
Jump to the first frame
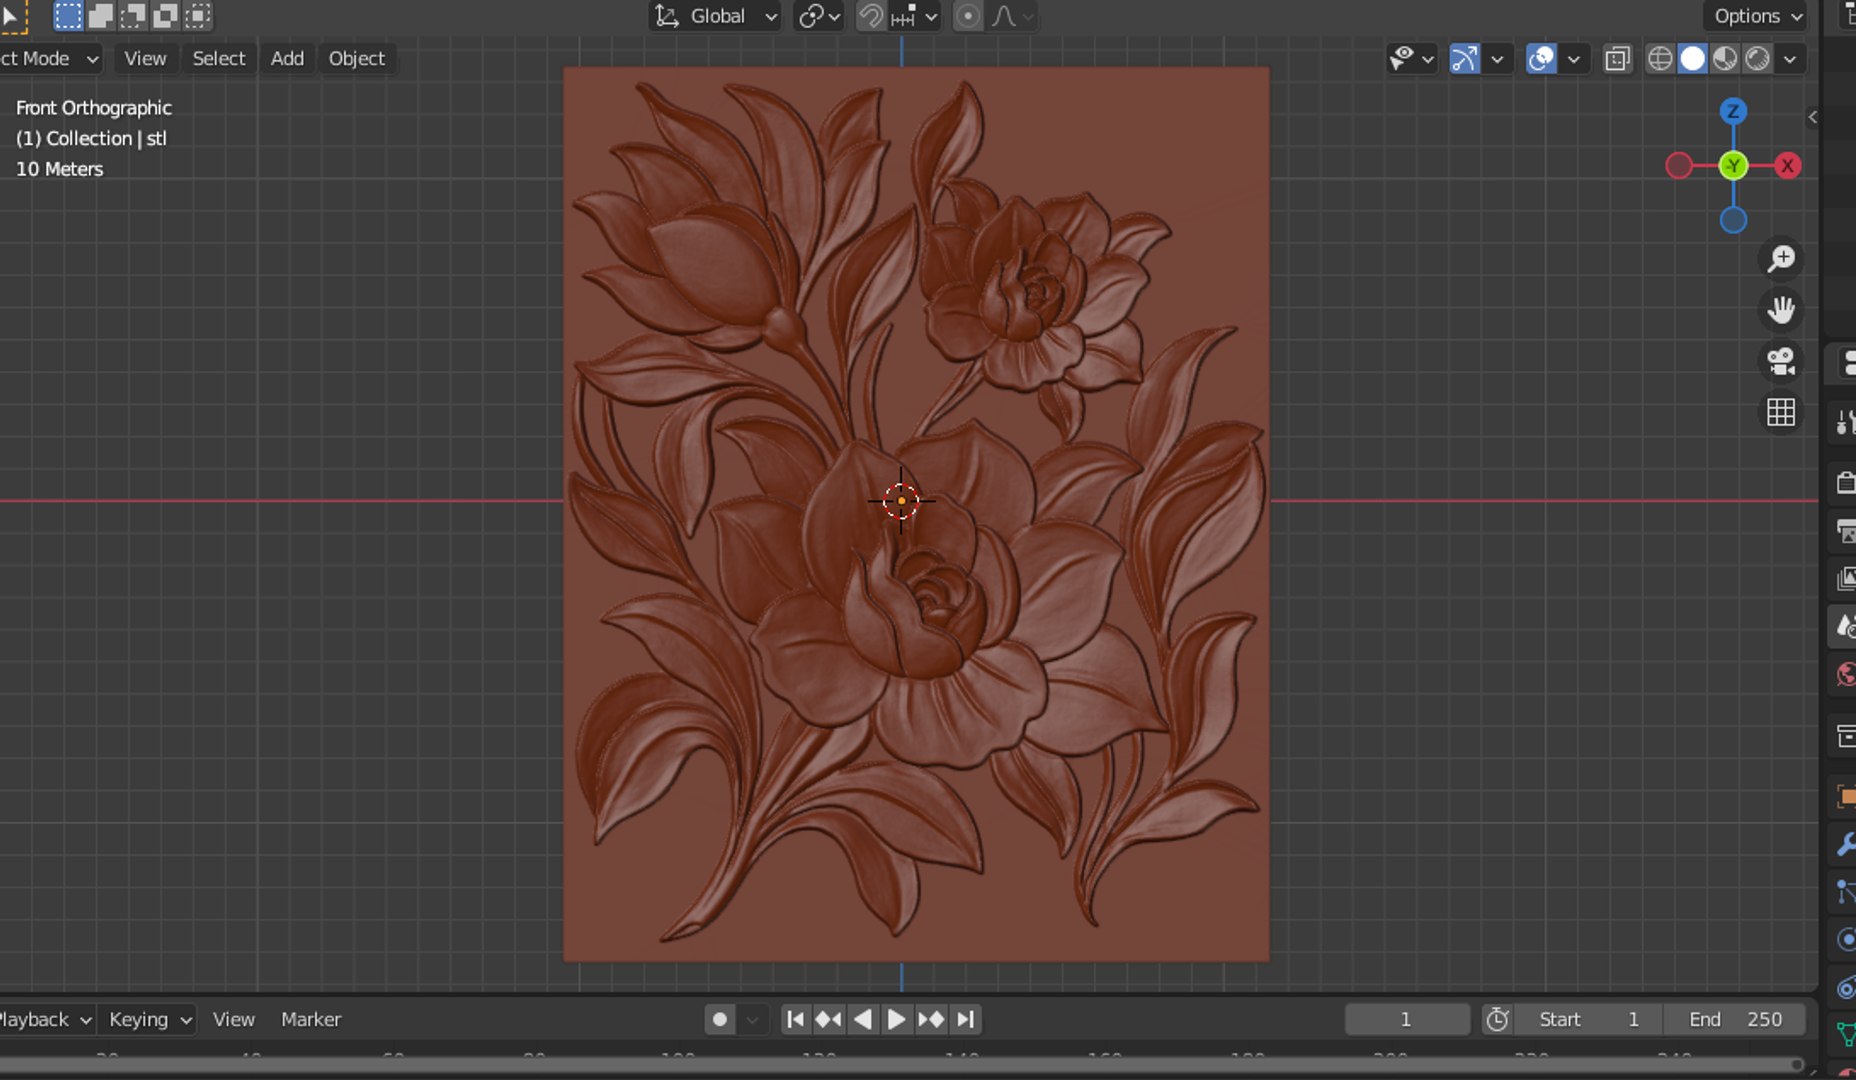[x=794, y=1019]
